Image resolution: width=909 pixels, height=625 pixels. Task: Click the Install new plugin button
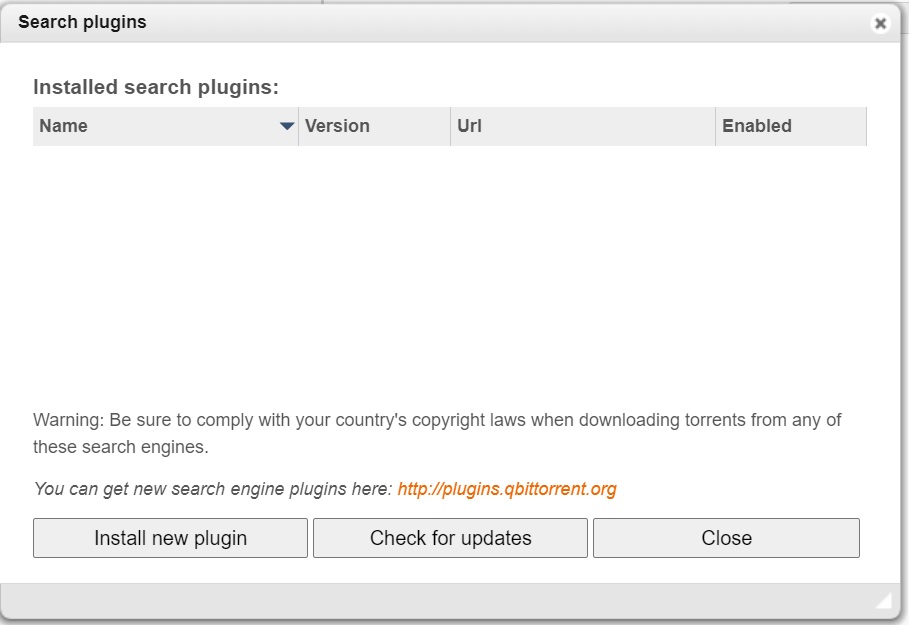170,538
